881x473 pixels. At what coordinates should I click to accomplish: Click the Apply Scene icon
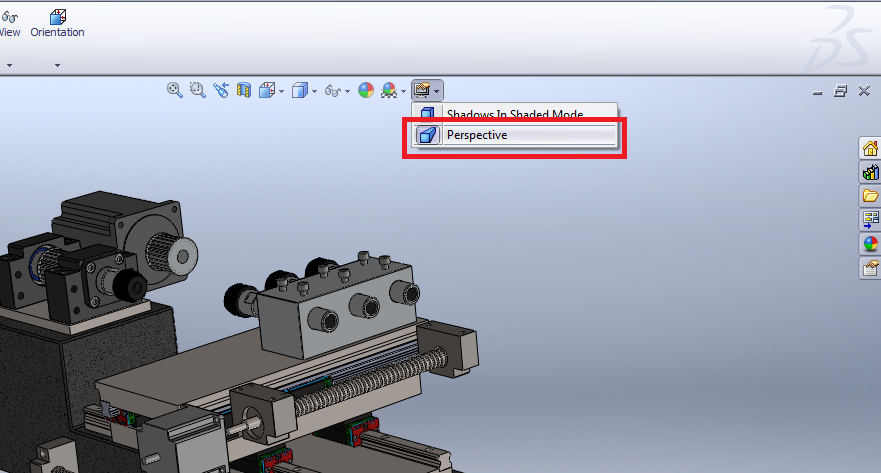[x=389, y=90]
